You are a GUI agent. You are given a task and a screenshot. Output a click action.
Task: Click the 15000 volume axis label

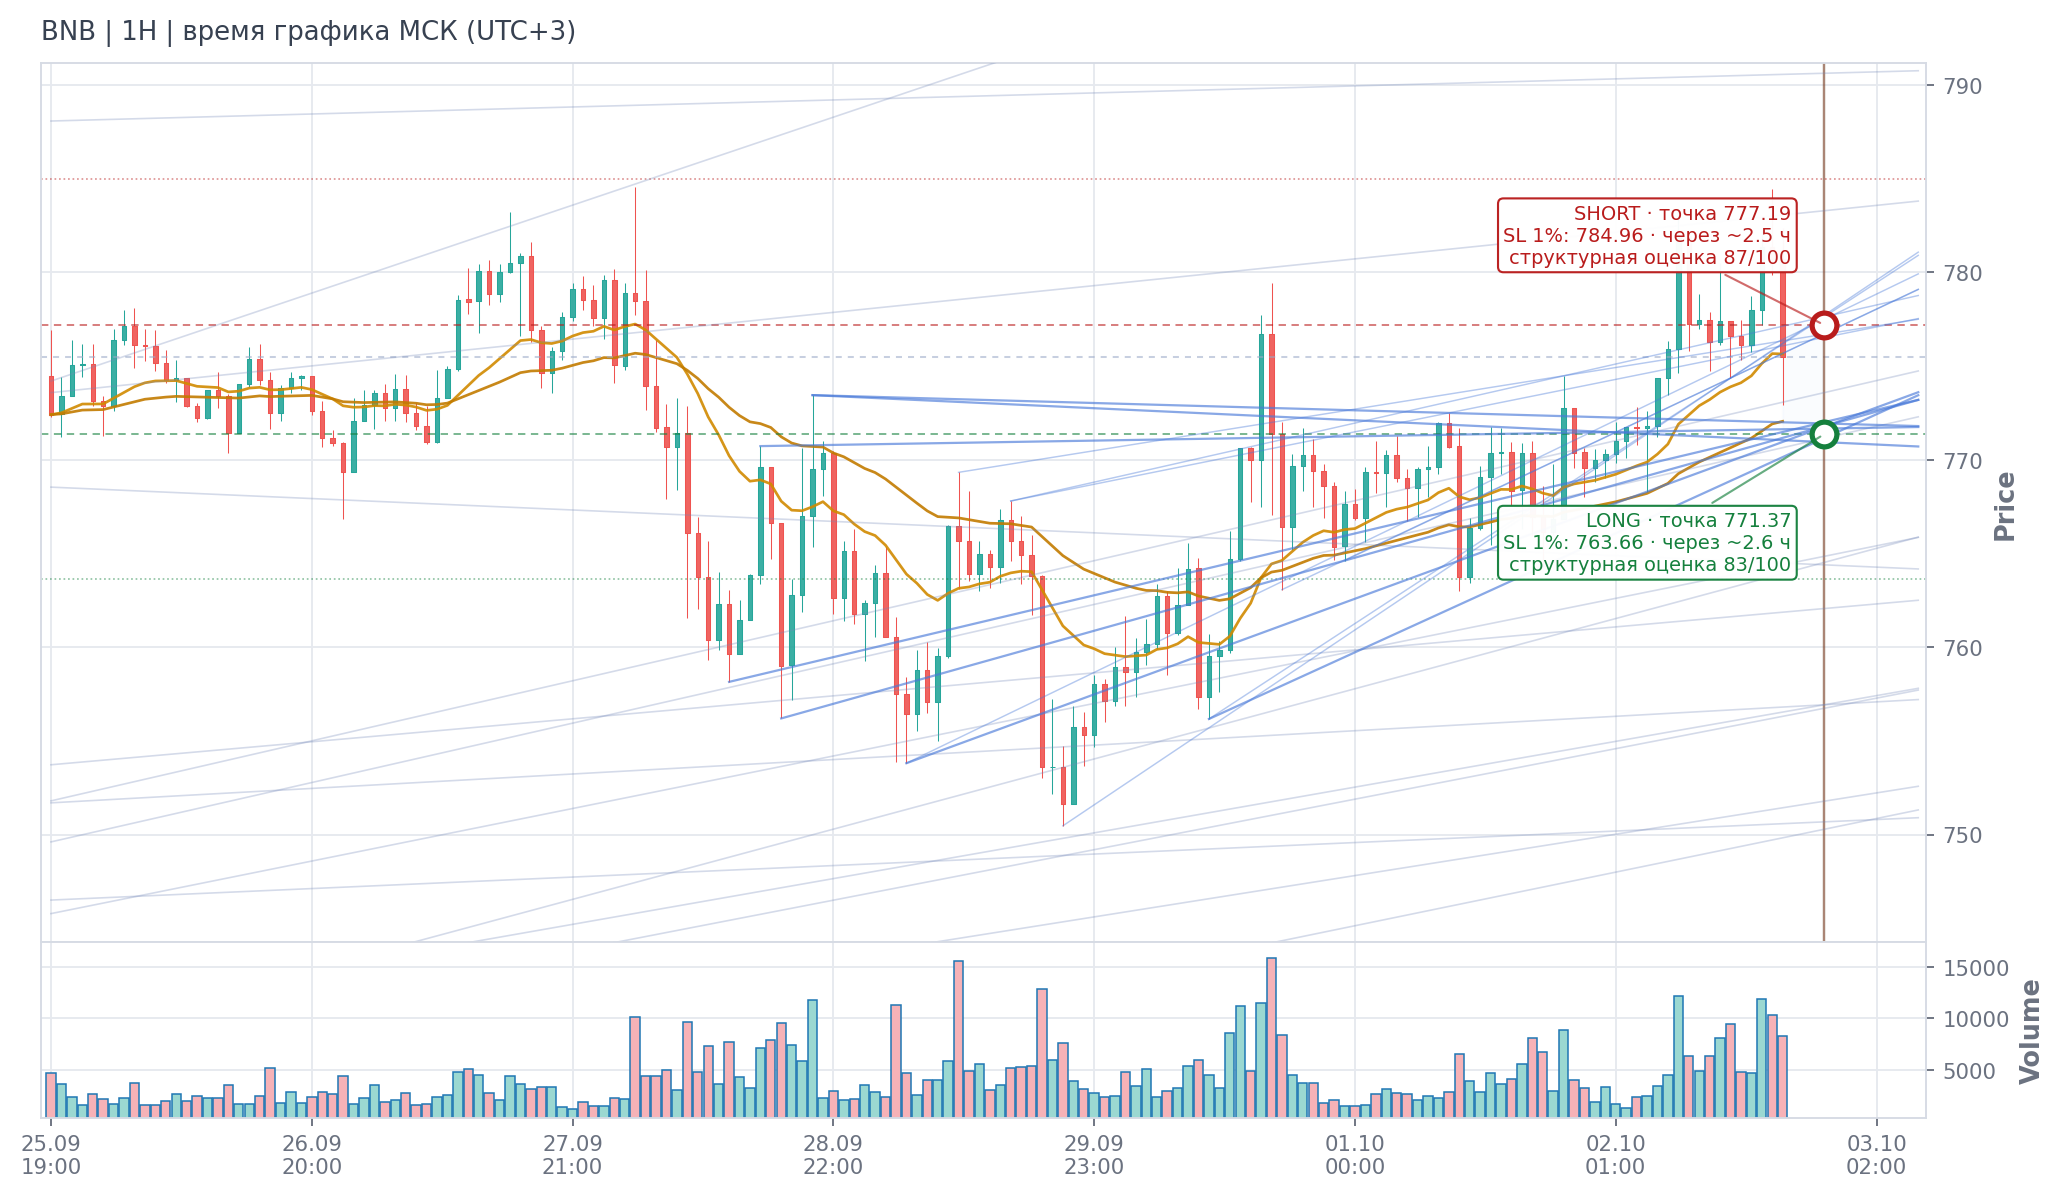1975,968
